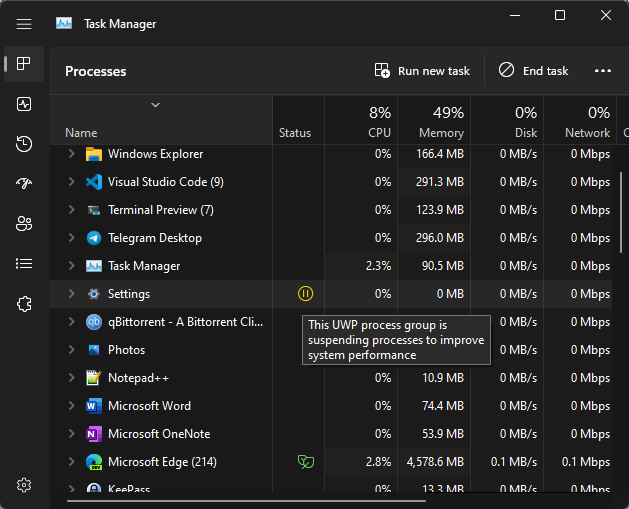
Task: Click the Telegram Desktop icon
Action: click(x=94, y=238)
